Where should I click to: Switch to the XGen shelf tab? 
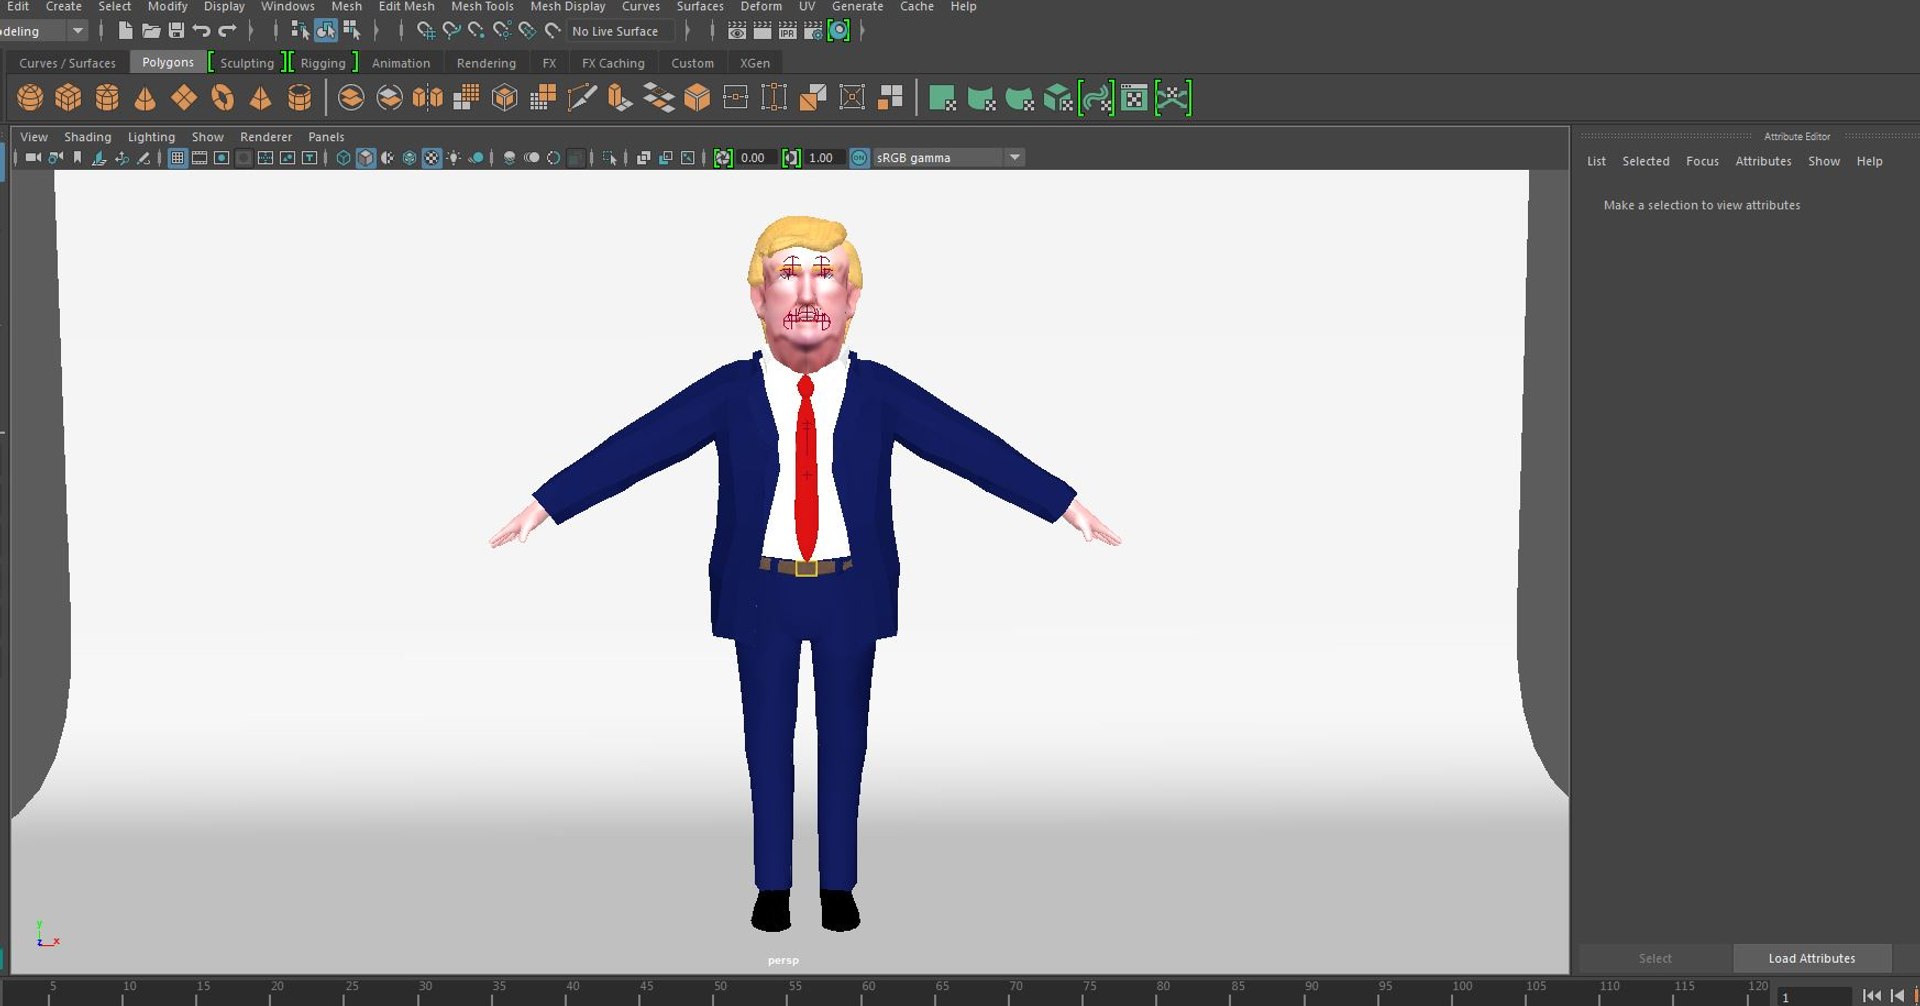click(755, 63)
